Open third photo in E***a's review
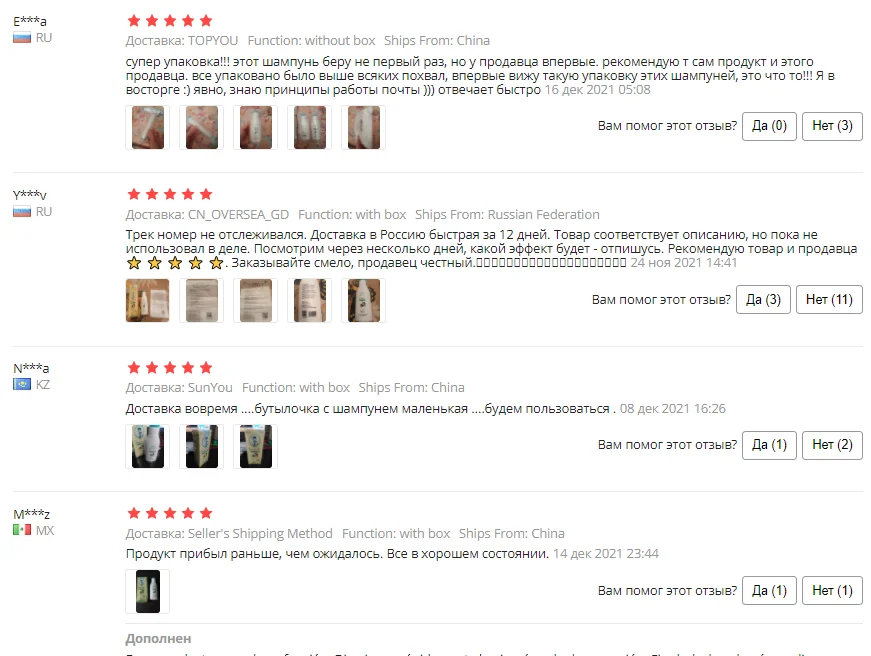Viewport: 871px width, 656px height. pos(256,127)
